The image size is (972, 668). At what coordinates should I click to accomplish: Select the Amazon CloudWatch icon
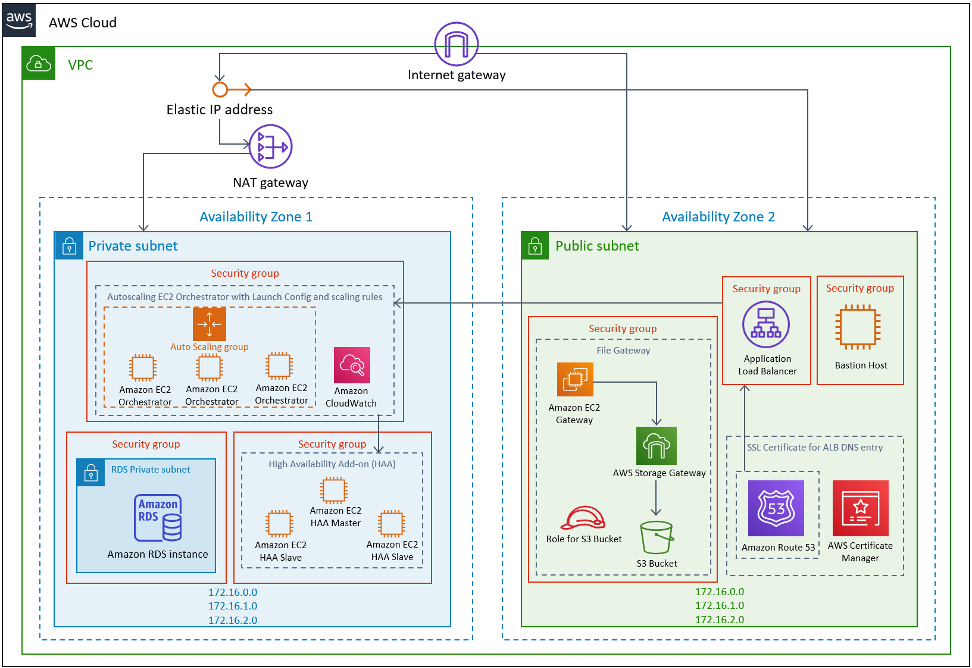pos(351,365)
